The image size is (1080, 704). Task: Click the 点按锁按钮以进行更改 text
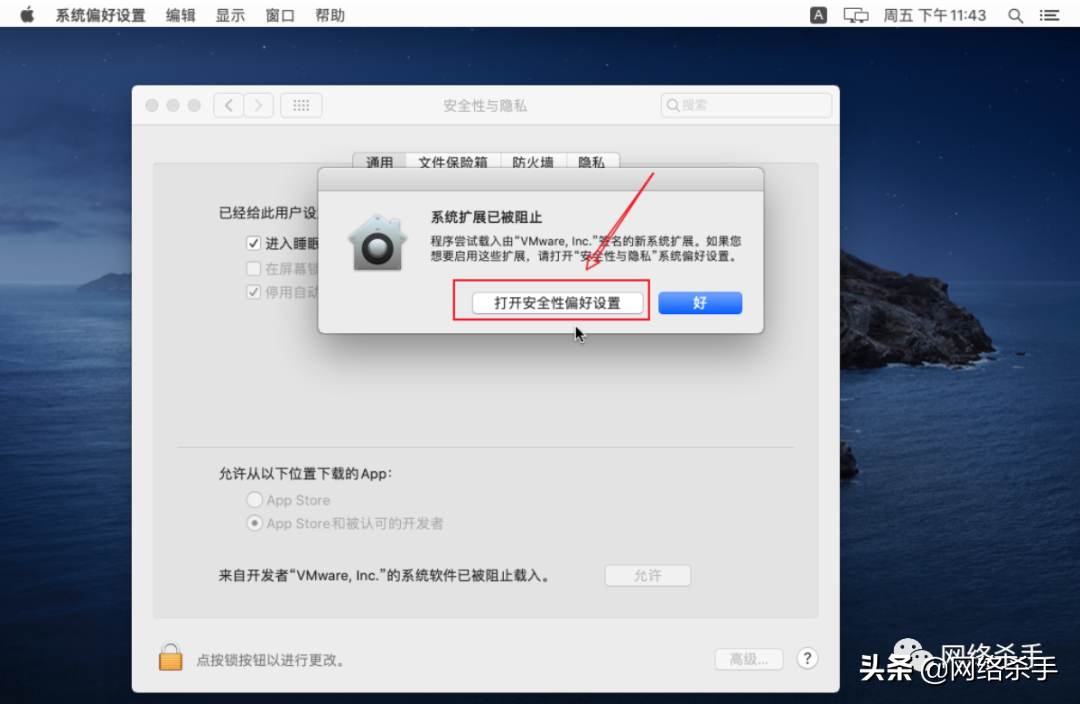click(270, 660)
